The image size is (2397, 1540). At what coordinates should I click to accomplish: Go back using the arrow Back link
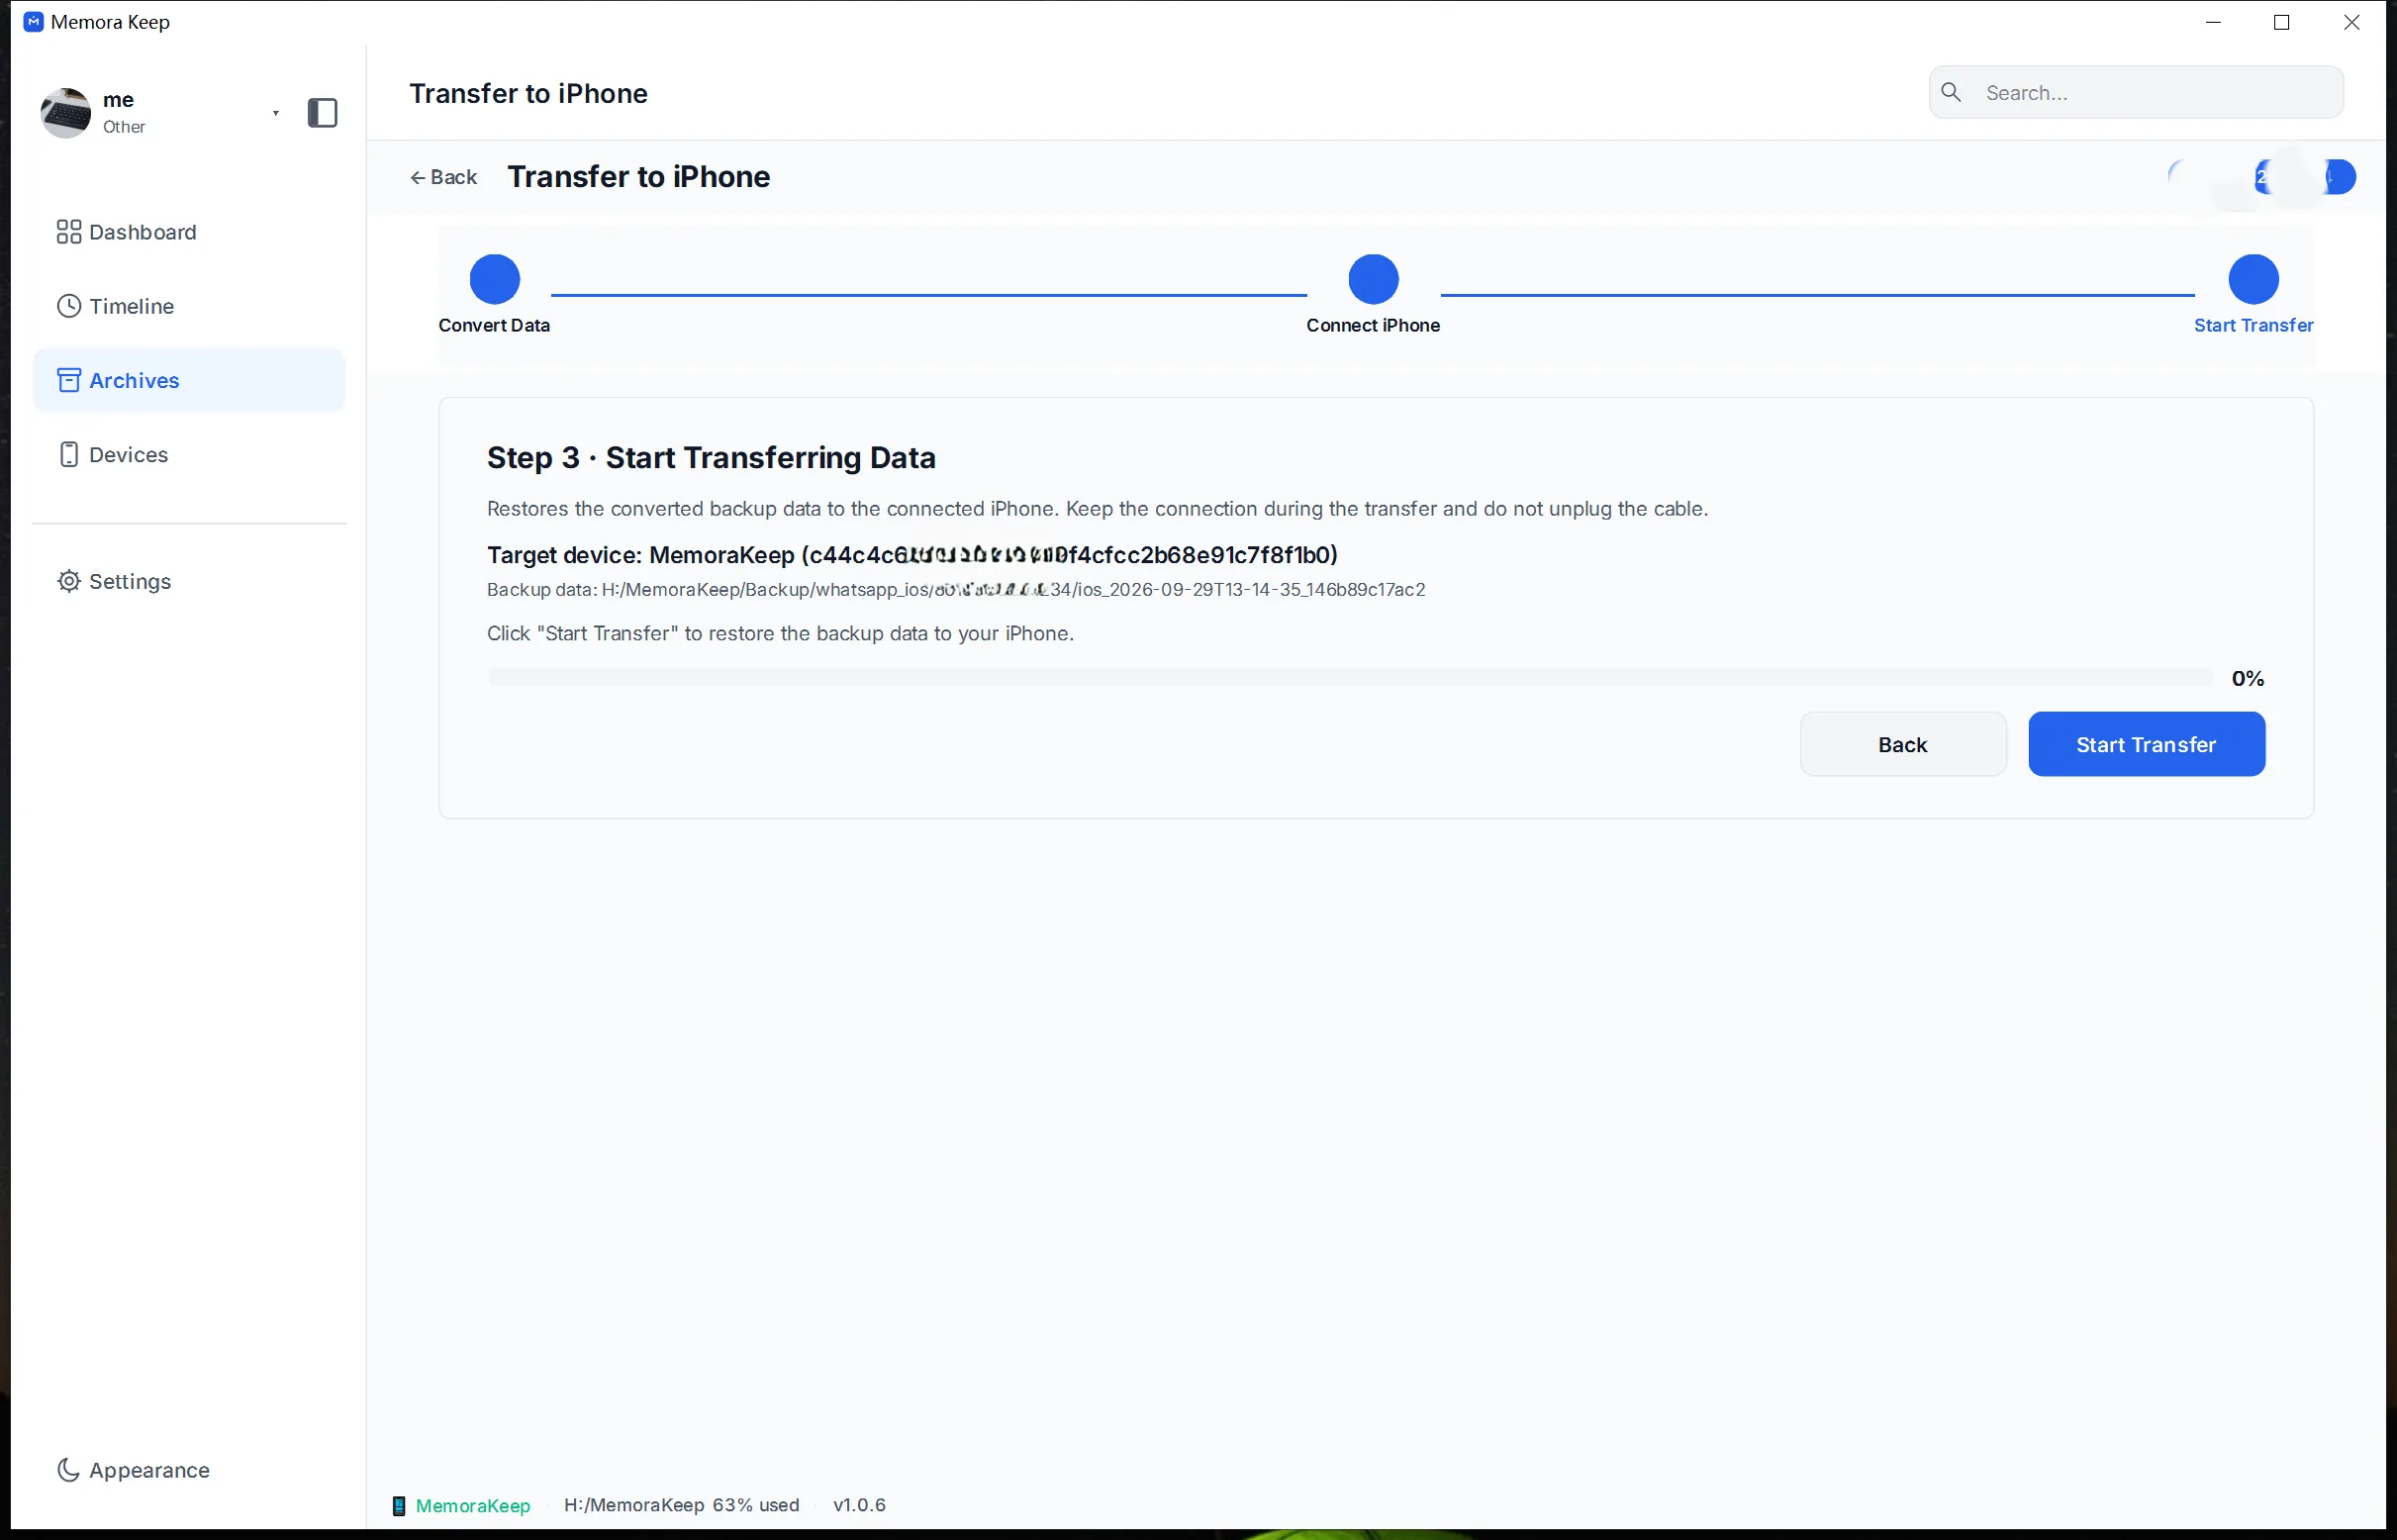coord(443,177)
